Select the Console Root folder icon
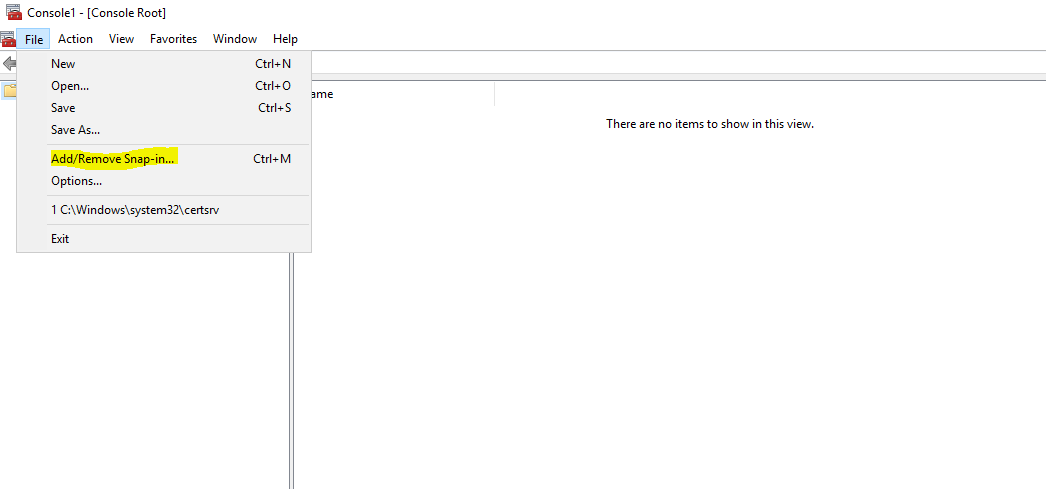 tap(9, 90)
